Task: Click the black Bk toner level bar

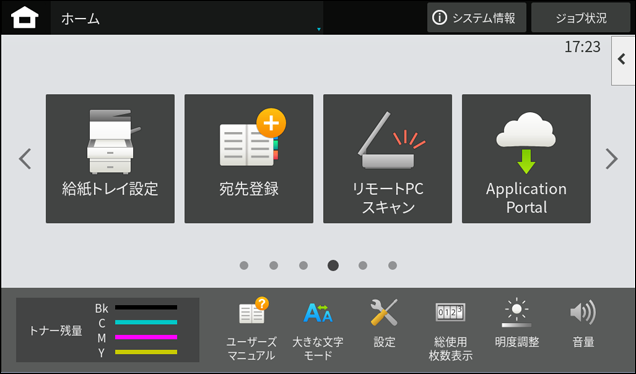Action: click(x=146, y=307)
